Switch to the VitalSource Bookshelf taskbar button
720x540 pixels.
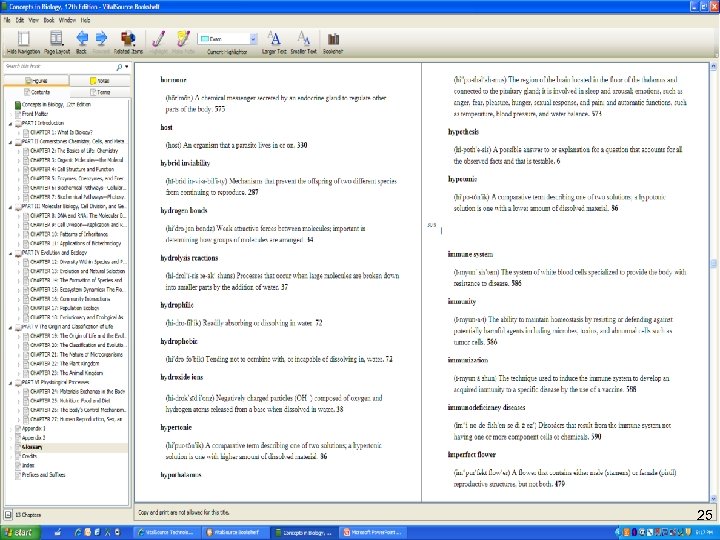click(x=235, y=533)
